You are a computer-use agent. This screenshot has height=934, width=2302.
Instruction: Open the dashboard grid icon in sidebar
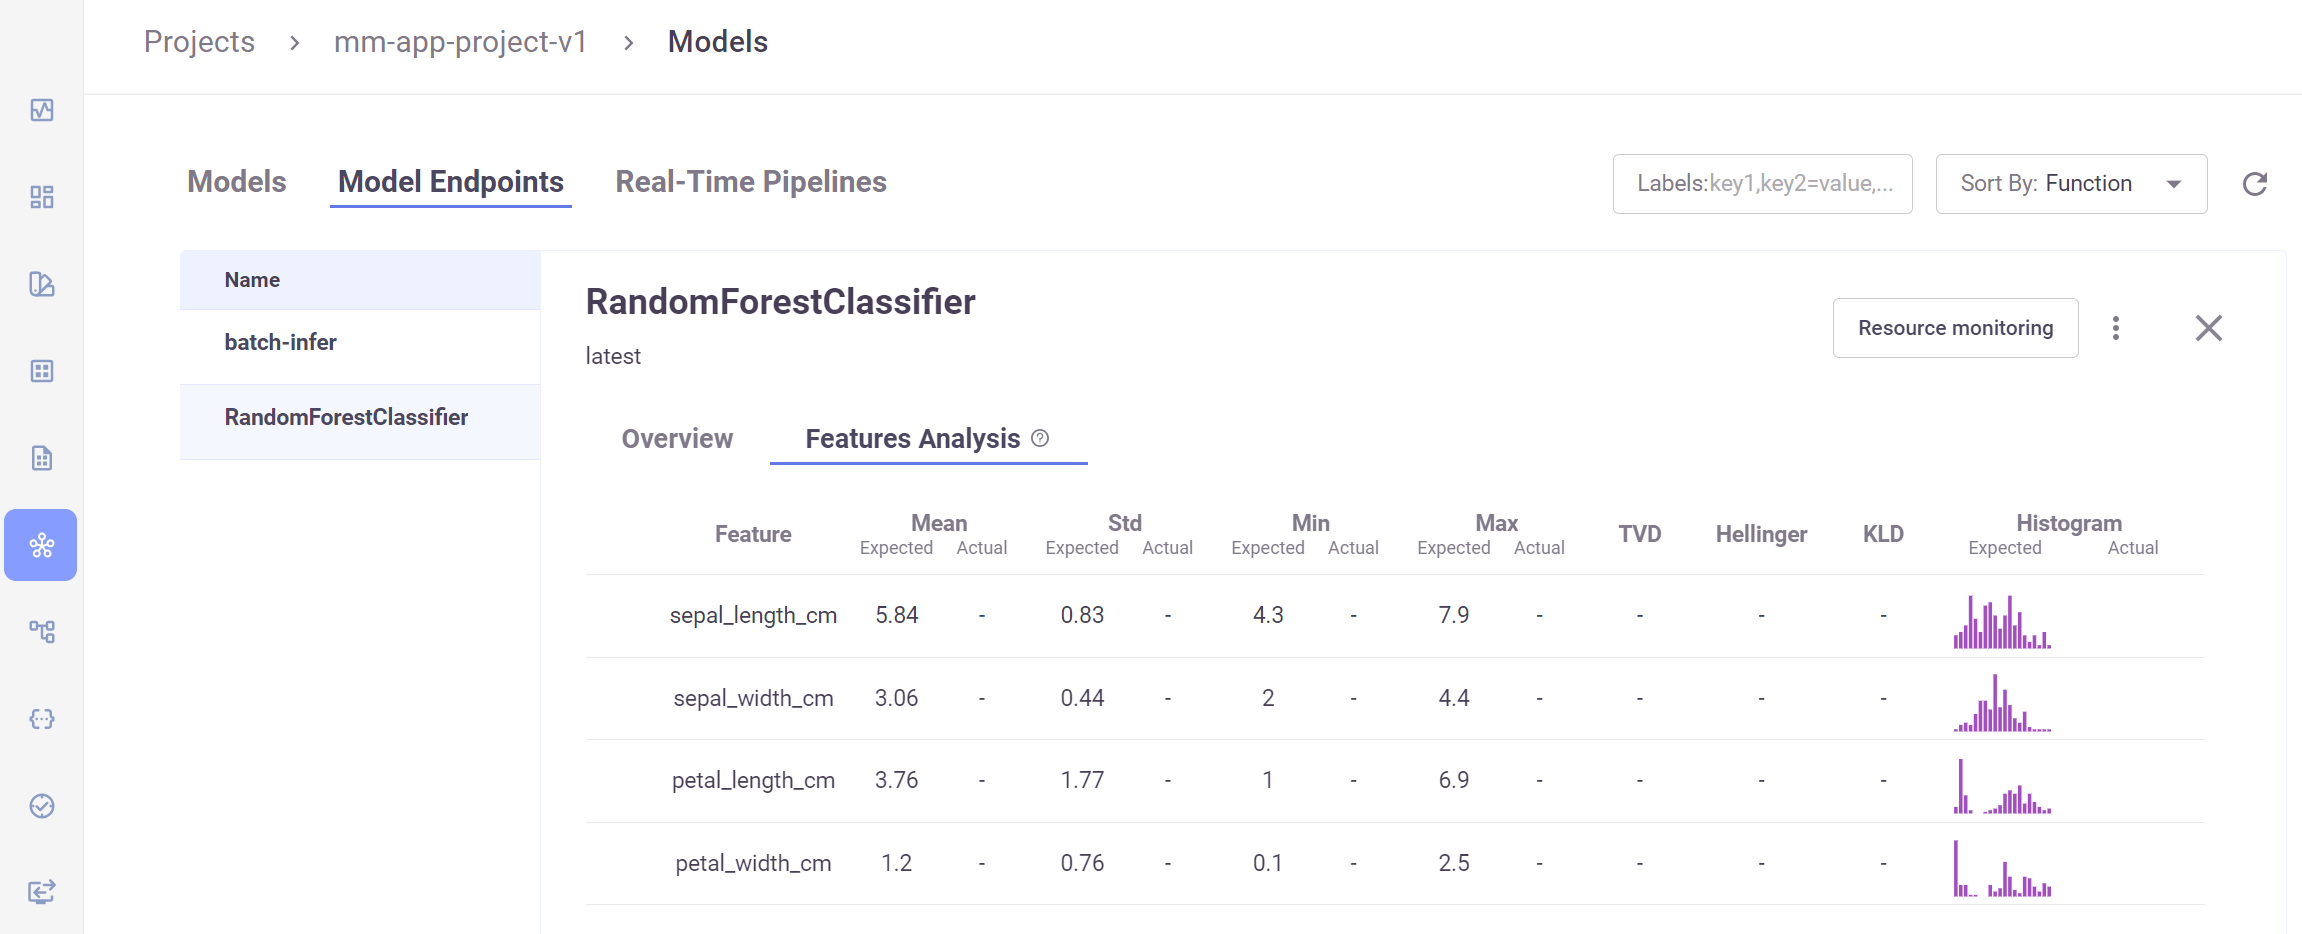tap(42, 197)
